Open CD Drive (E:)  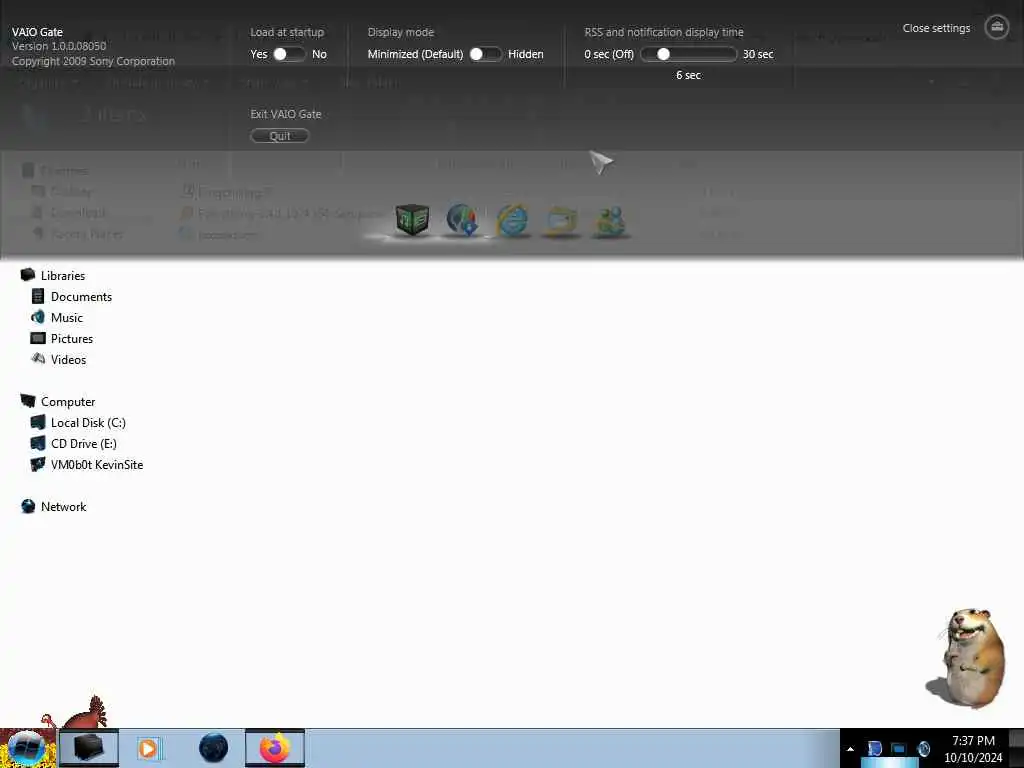84,443
